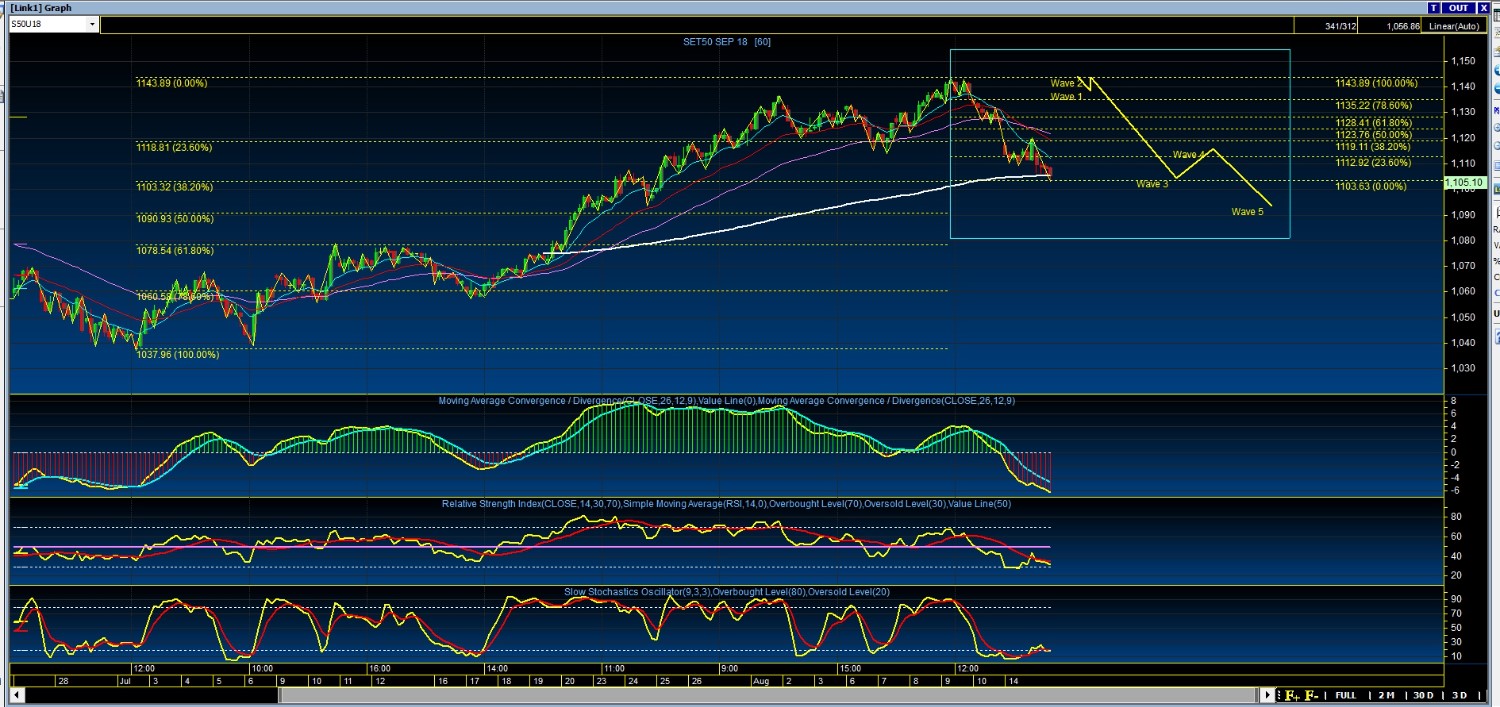The image size is (1500, 707).
Task: Select the 2 M time range
Action: coord(1385,695)
